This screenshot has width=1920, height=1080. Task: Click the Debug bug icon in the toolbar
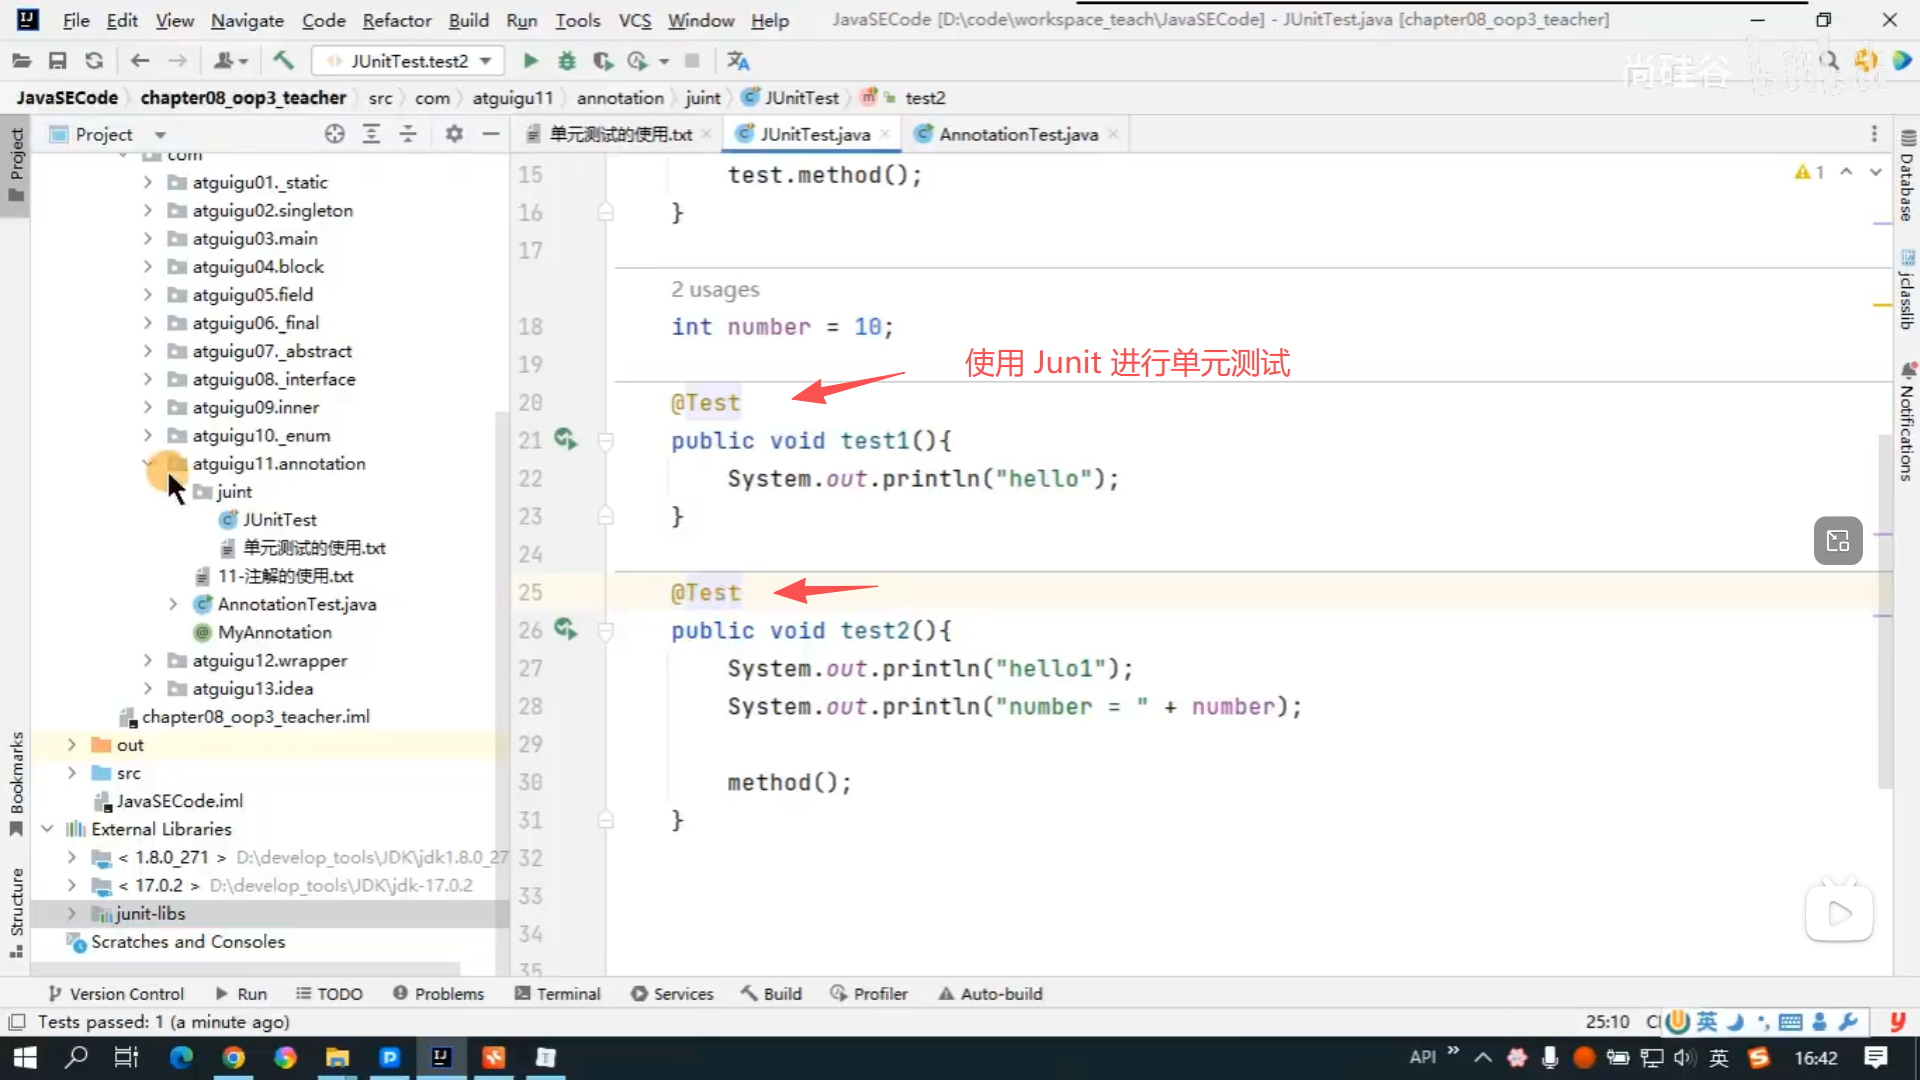pyautogui.click(x=567, y=61)
